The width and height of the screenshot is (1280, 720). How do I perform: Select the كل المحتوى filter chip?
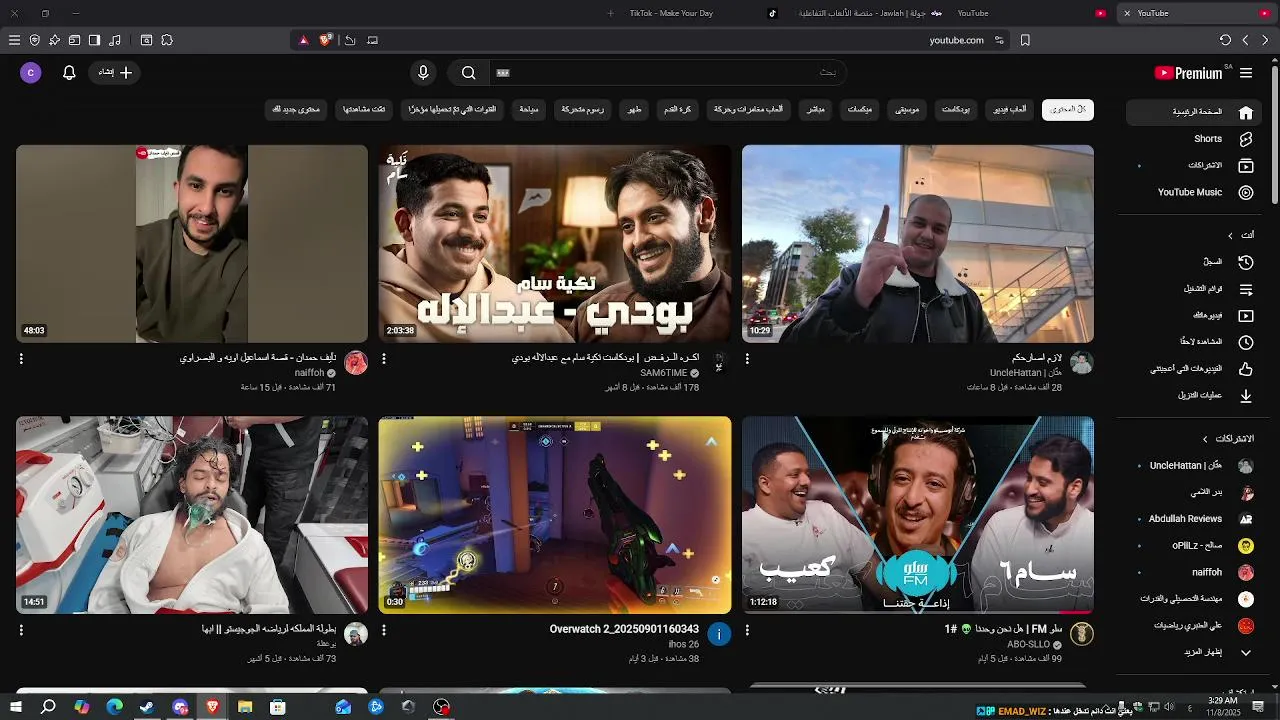pos(1068,109)
